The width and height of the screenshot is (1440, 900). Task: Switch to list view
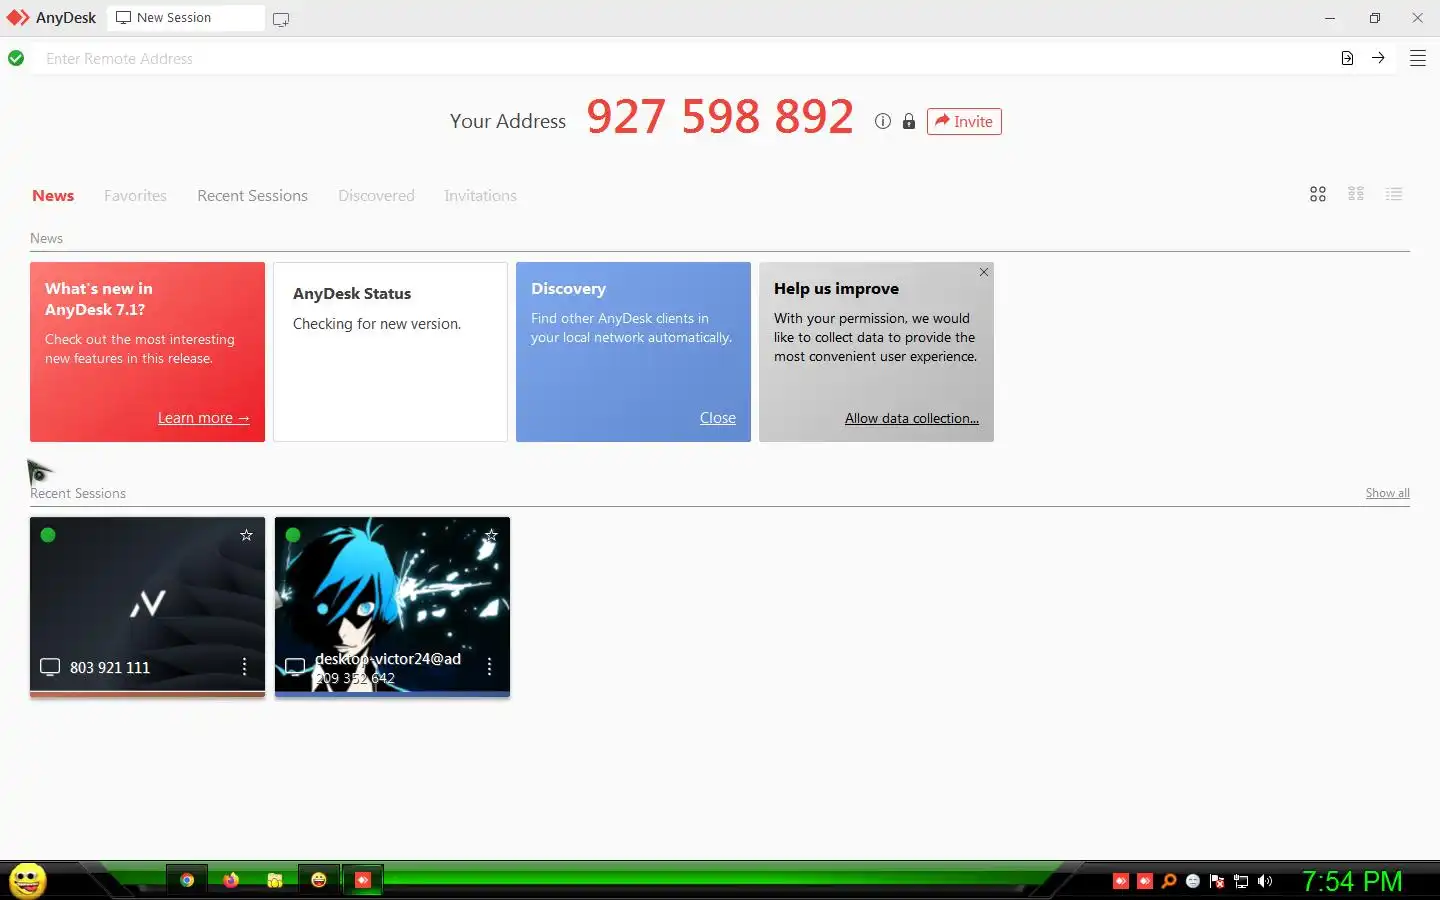pos(1394,194)
